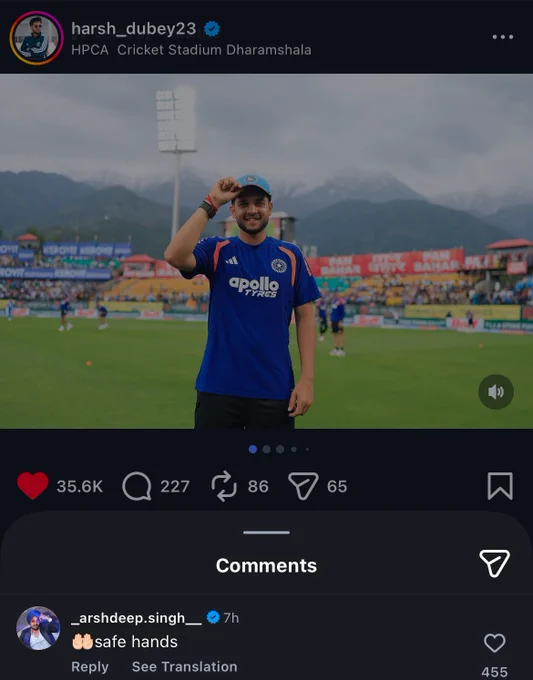The image size is (533, 680).
Task: Unlike the post with red heart
Action: tap(33, 486)
